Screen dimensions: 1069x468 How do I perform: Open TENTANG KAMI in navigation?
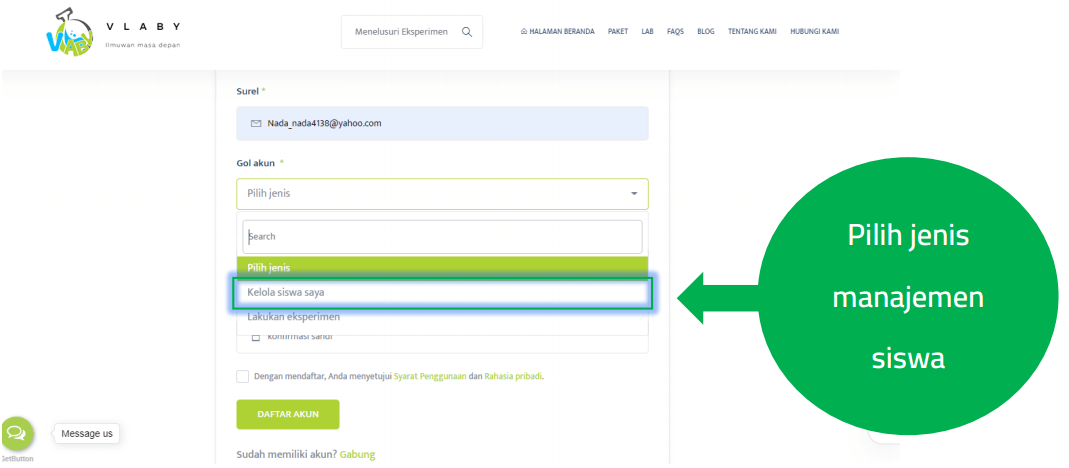pyautogui.click(x=752, y=32)
